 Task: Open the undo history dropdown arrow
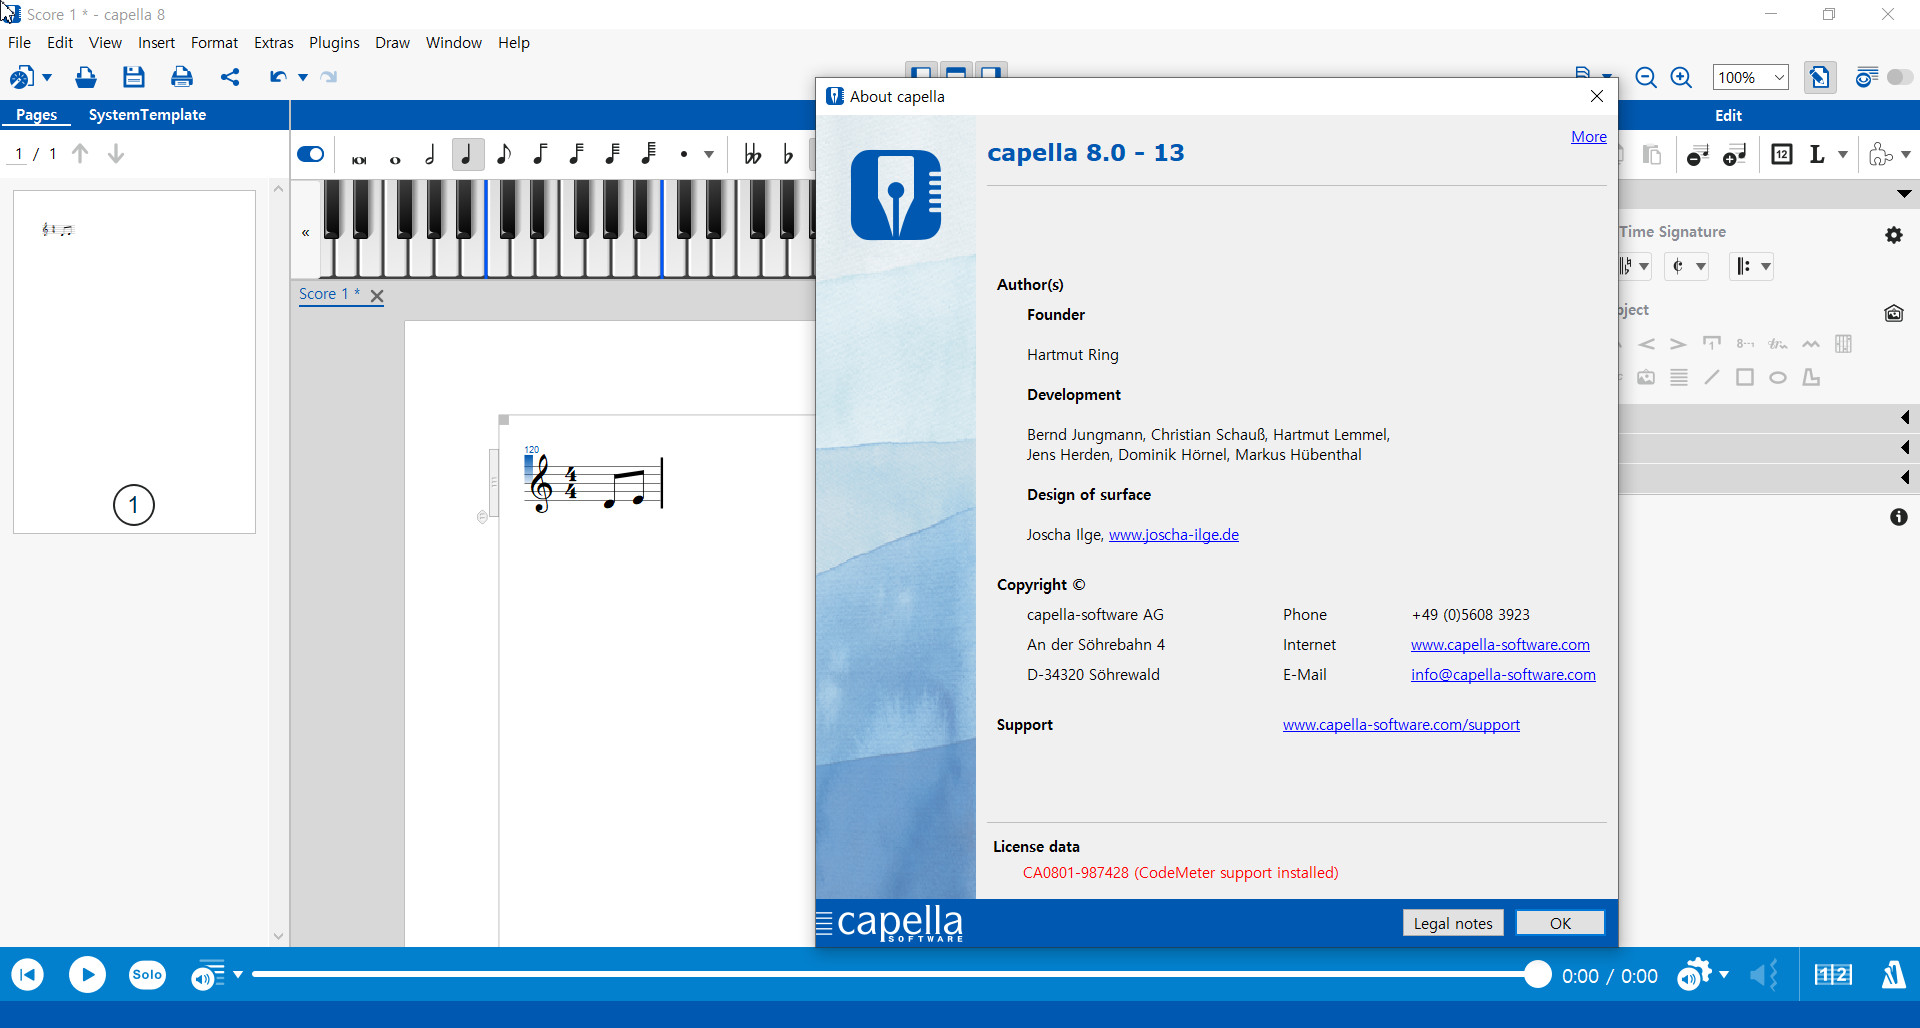tap(302, 77)
